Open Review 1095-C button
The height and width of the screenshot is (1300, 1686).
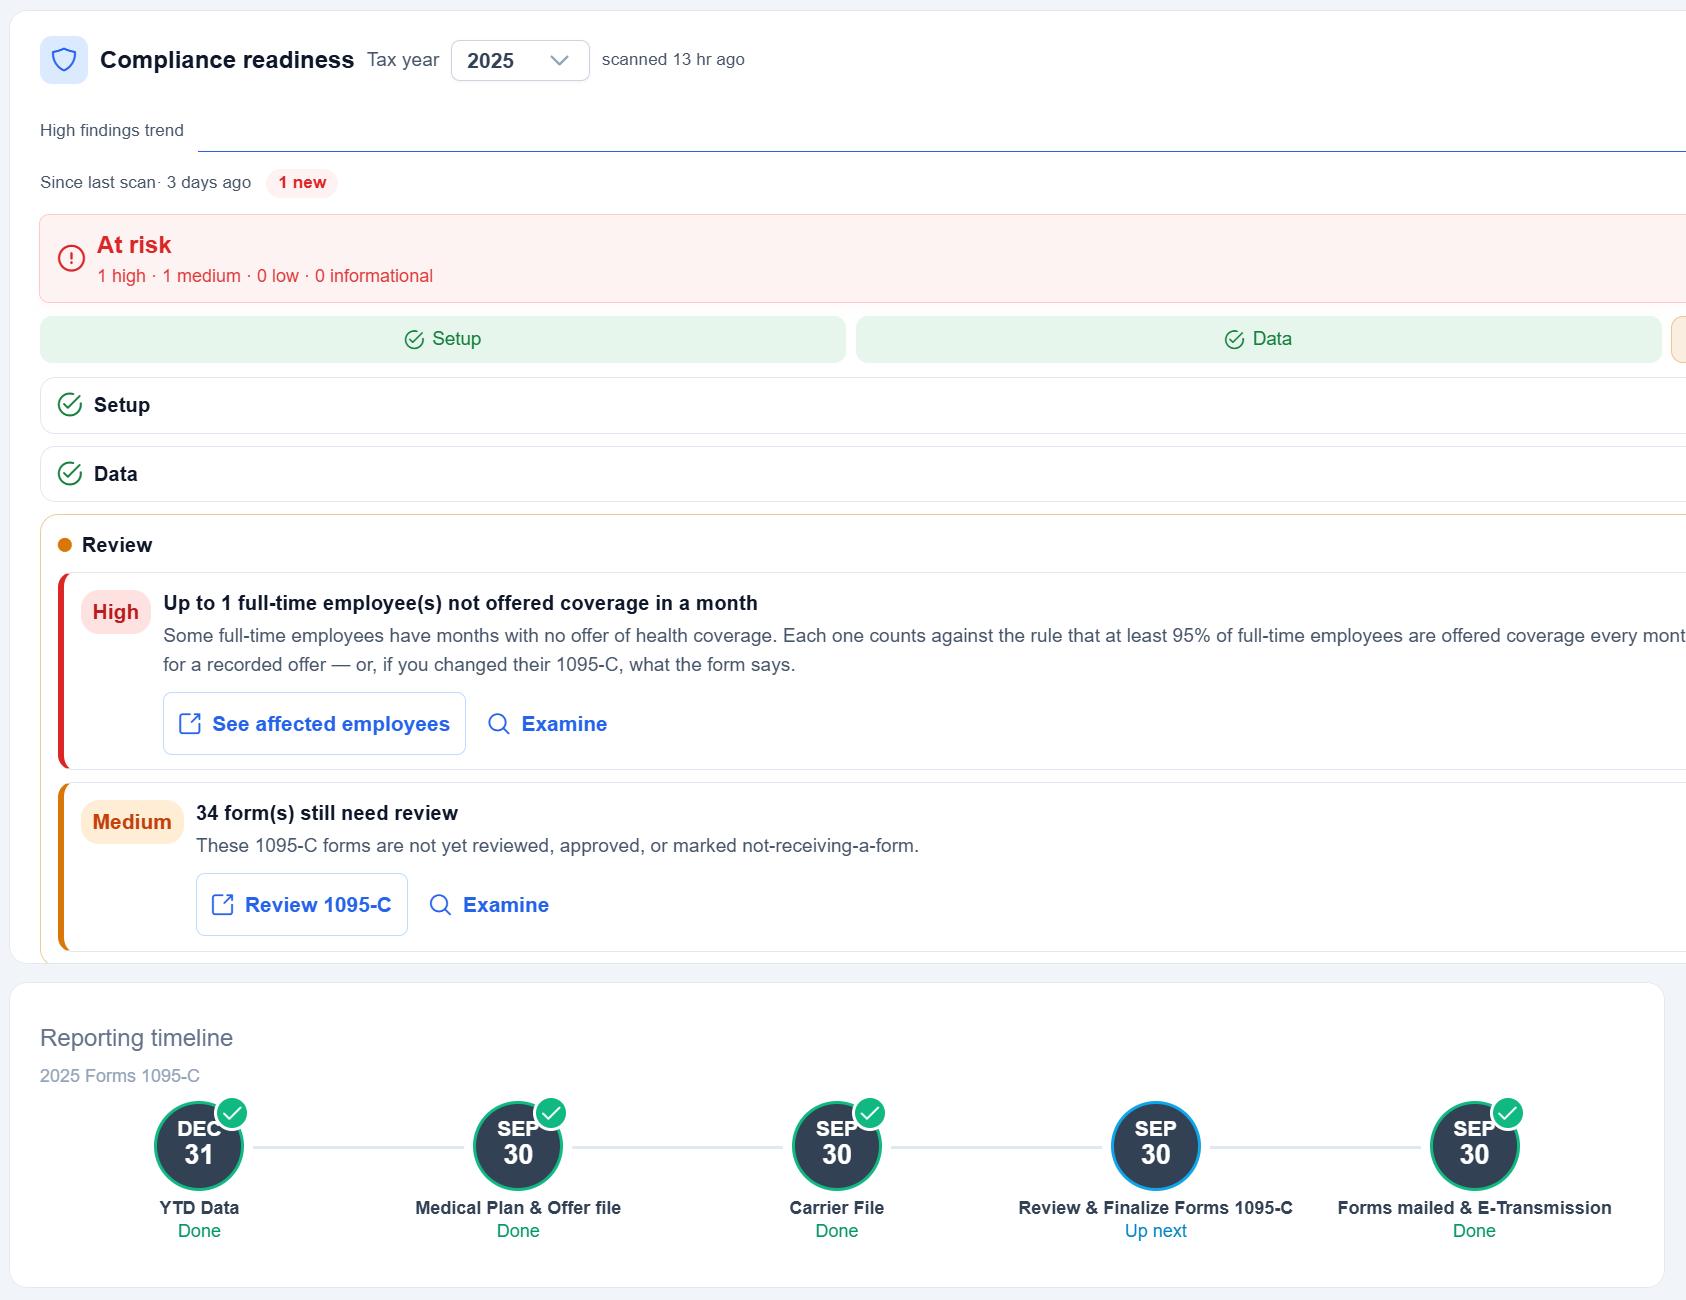pyautogui.click(x=302, y=905)
